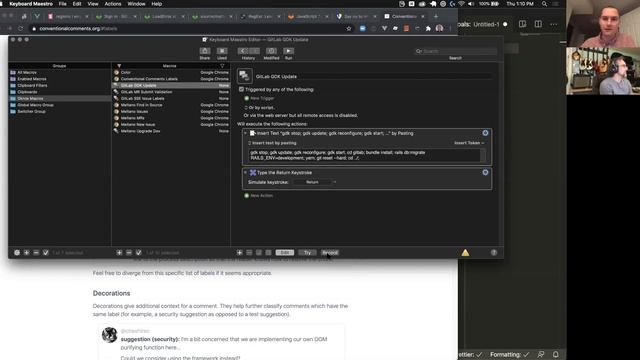Open Chrome extensions puzzle icon
This screenshot has width=640, height=360.
(x=428, y=29)
